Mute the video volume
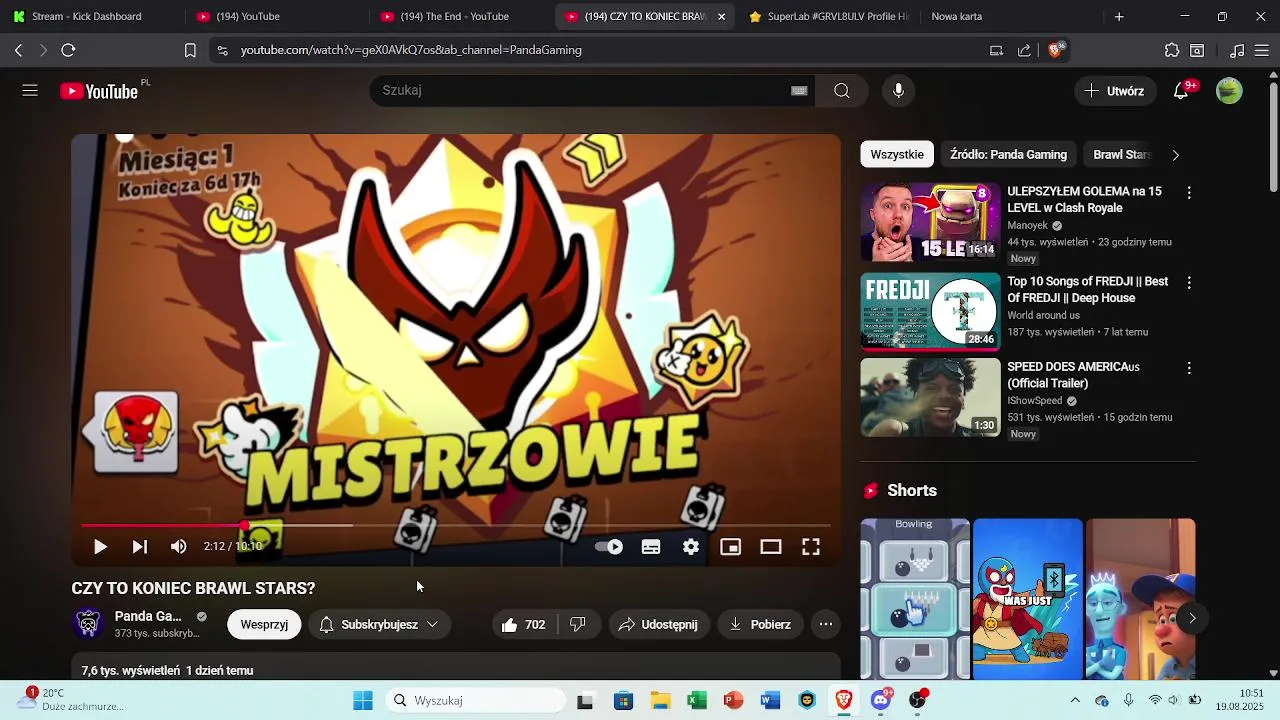 [x=178, y=547]
